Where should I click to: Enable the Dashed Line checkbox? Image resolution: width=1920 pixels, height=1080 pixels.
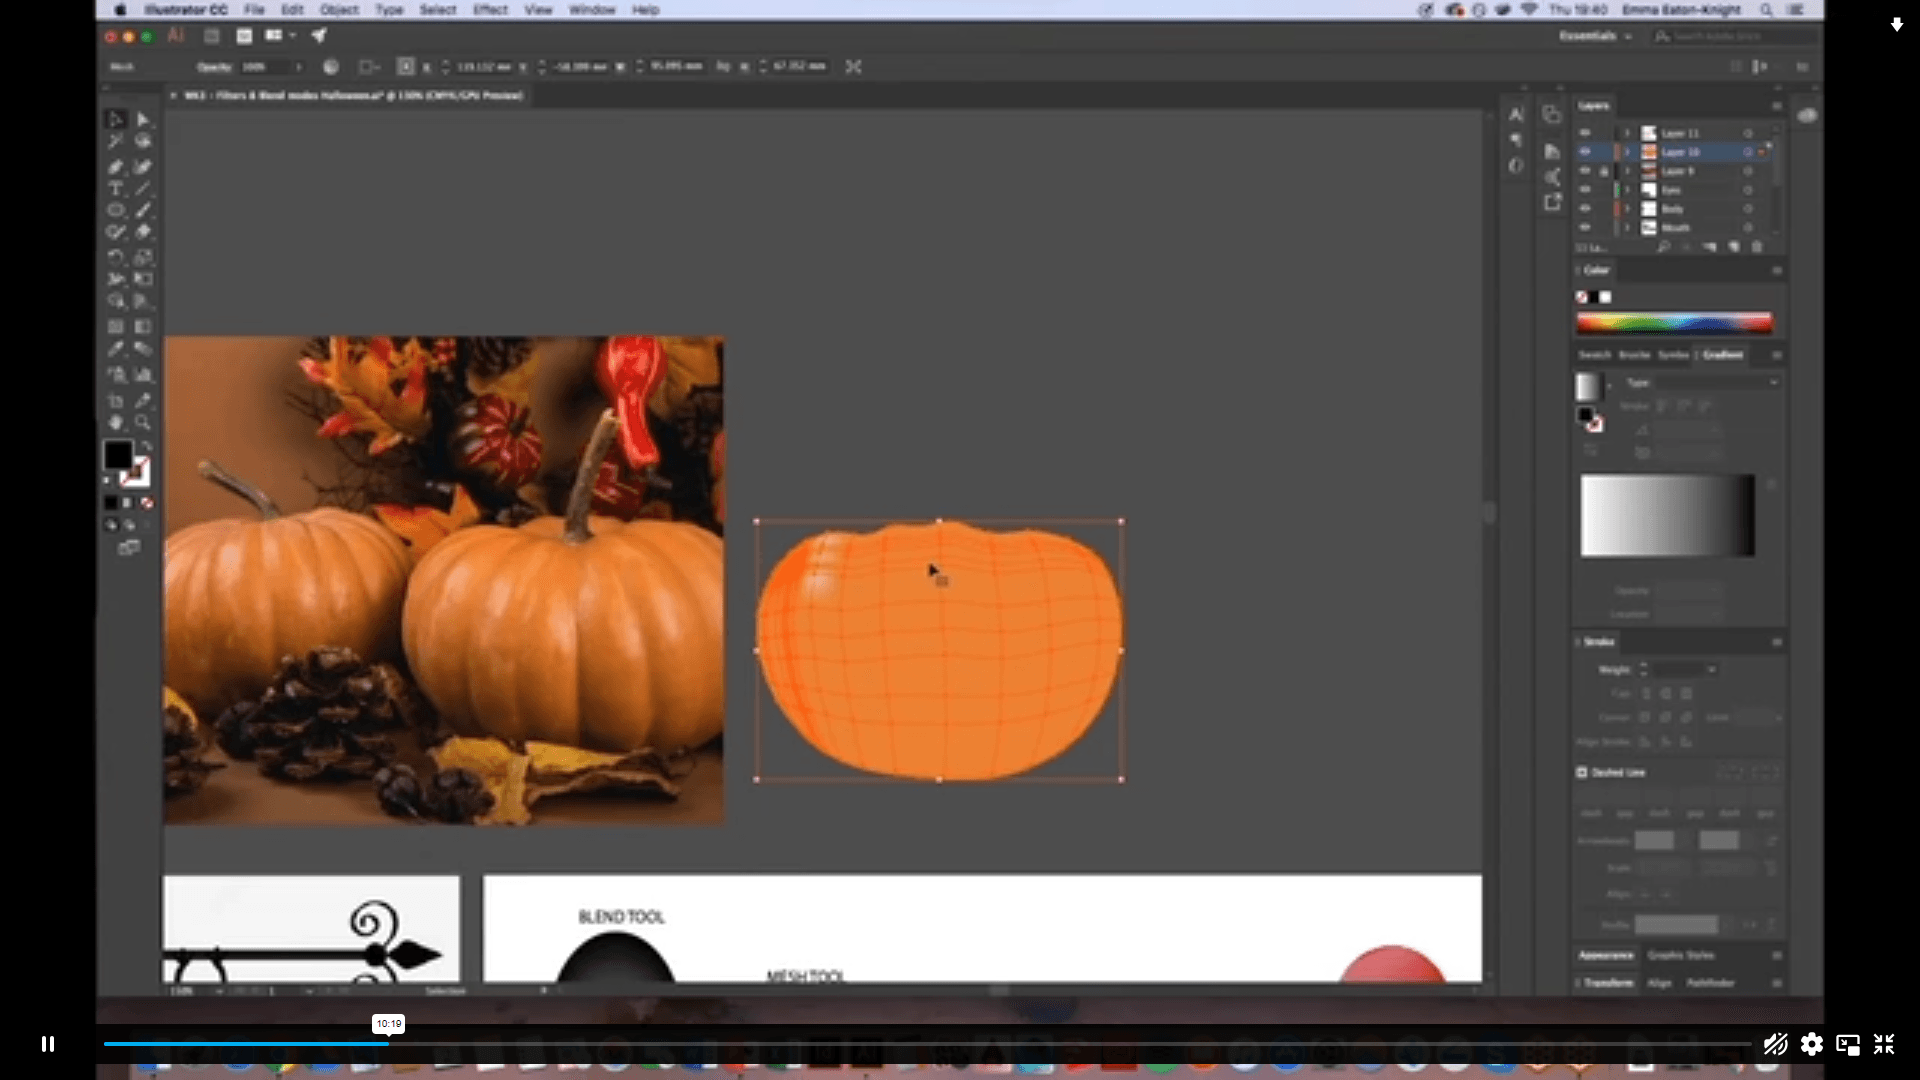coord(1583,772)
